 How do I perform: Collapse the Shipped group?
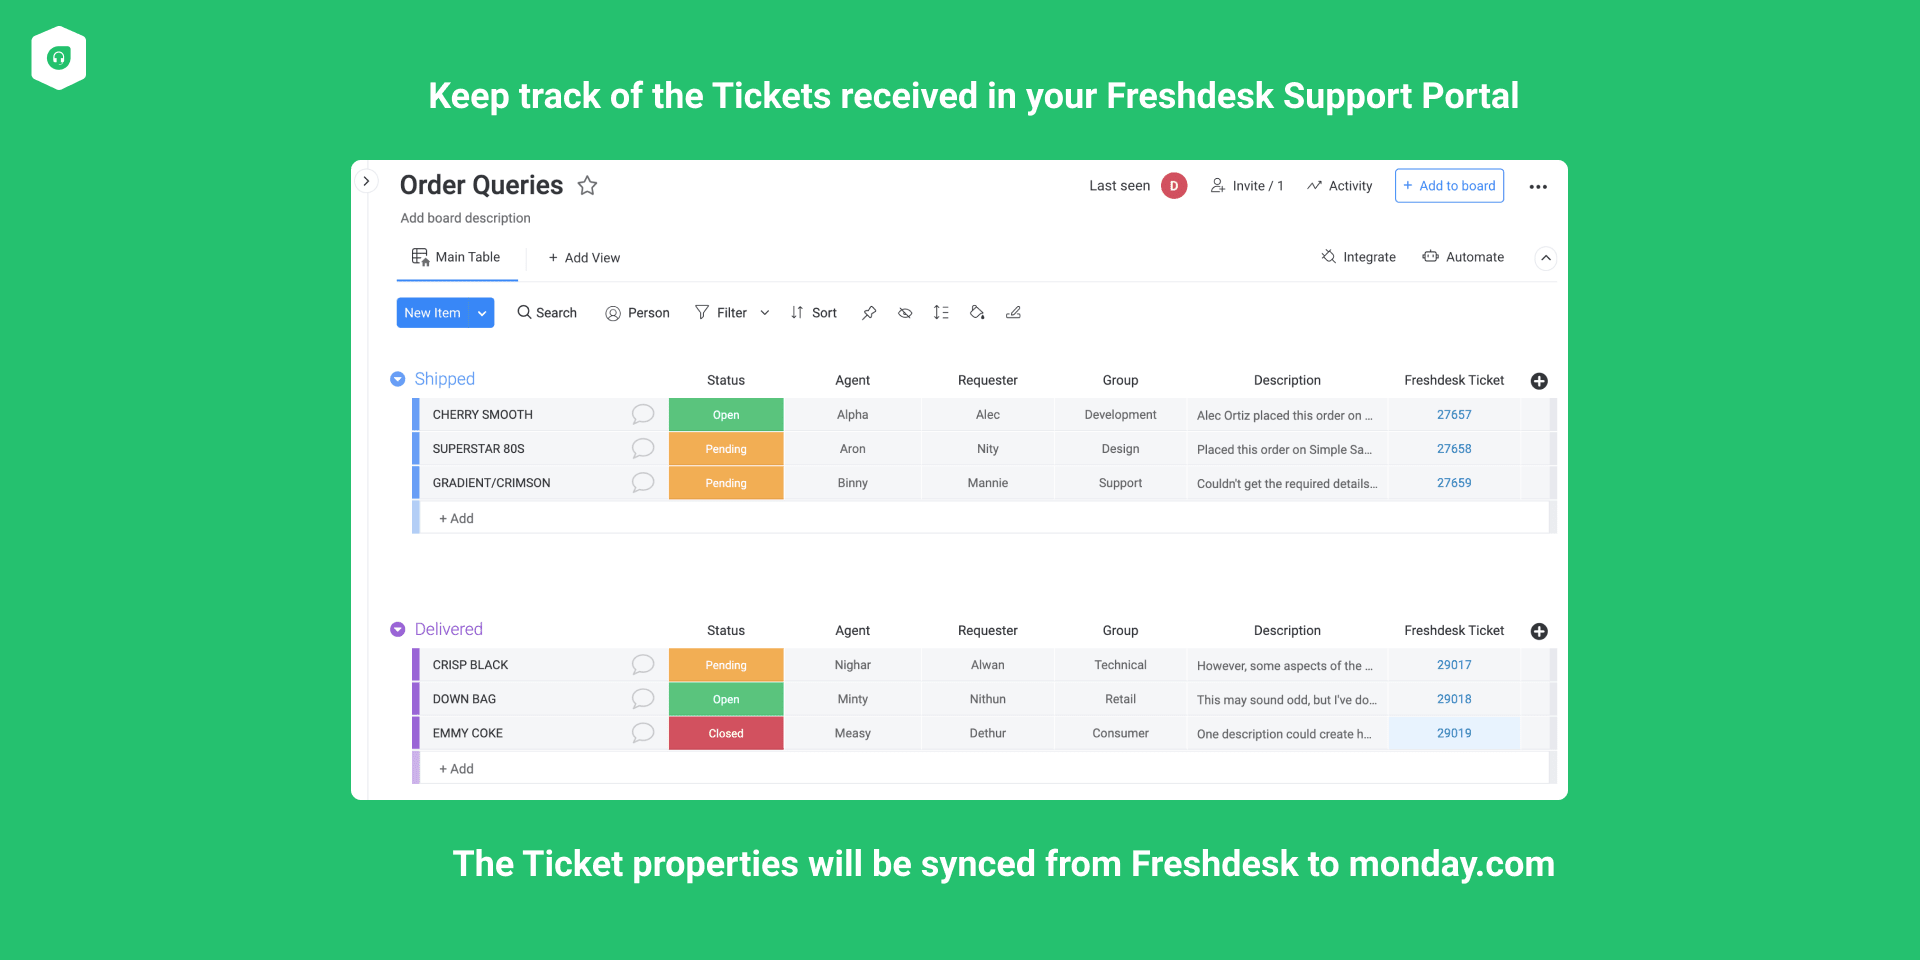[x=397, y=379]
